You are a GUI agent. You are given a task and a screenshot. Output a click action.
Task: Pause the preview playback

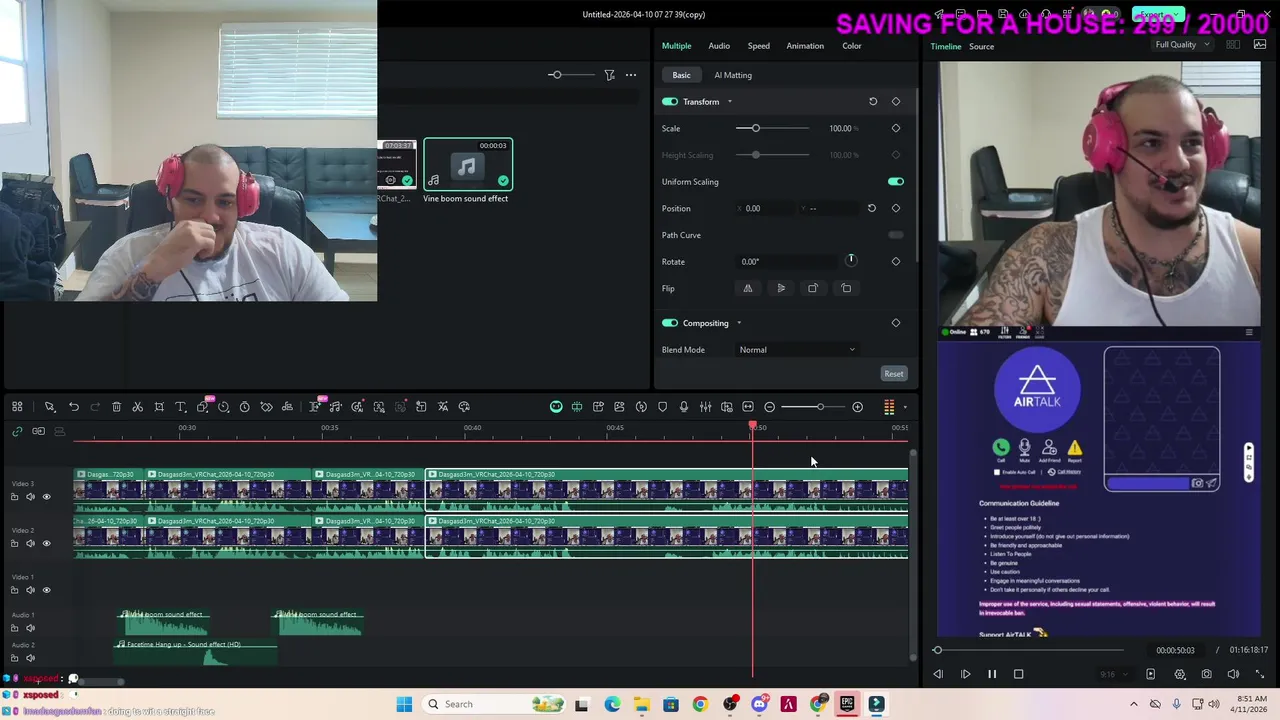(x=992, y=674)
